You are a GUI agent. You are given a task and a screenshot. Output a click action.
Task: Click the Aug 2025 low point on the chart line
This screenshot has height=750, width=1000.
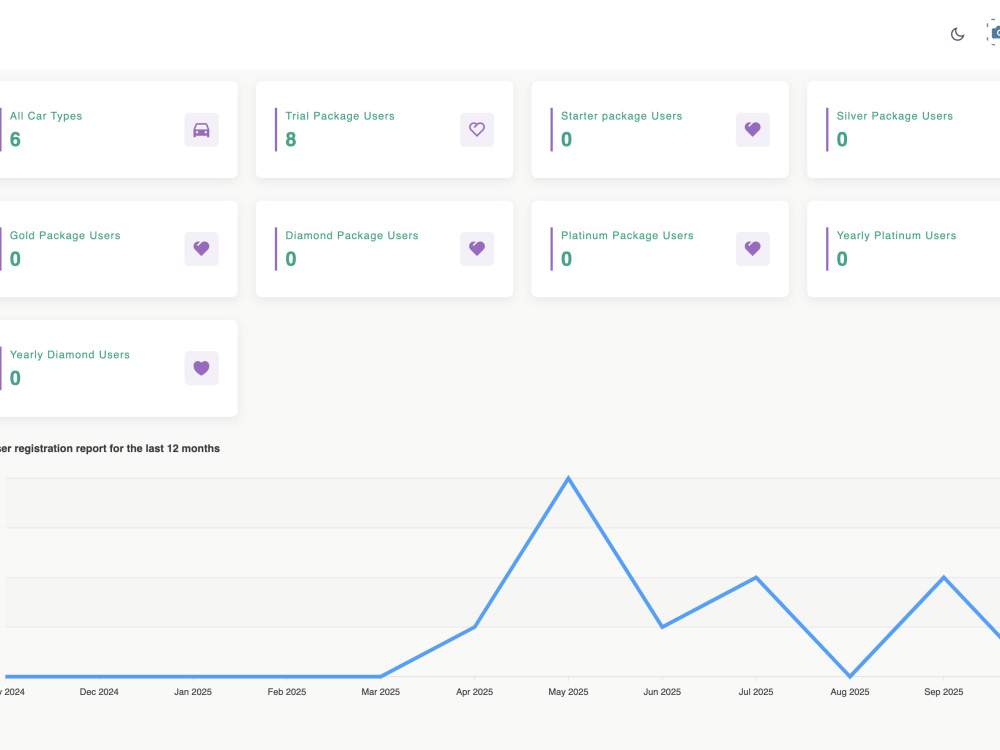point(850,676)
